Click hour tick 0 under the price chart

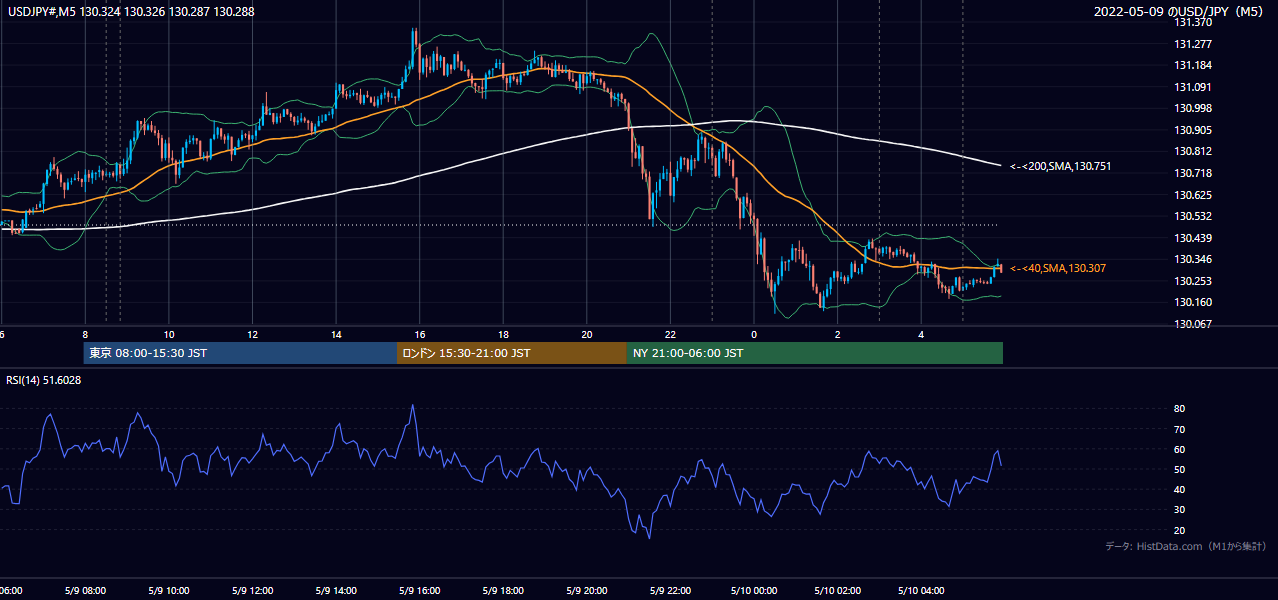point(754,334)
